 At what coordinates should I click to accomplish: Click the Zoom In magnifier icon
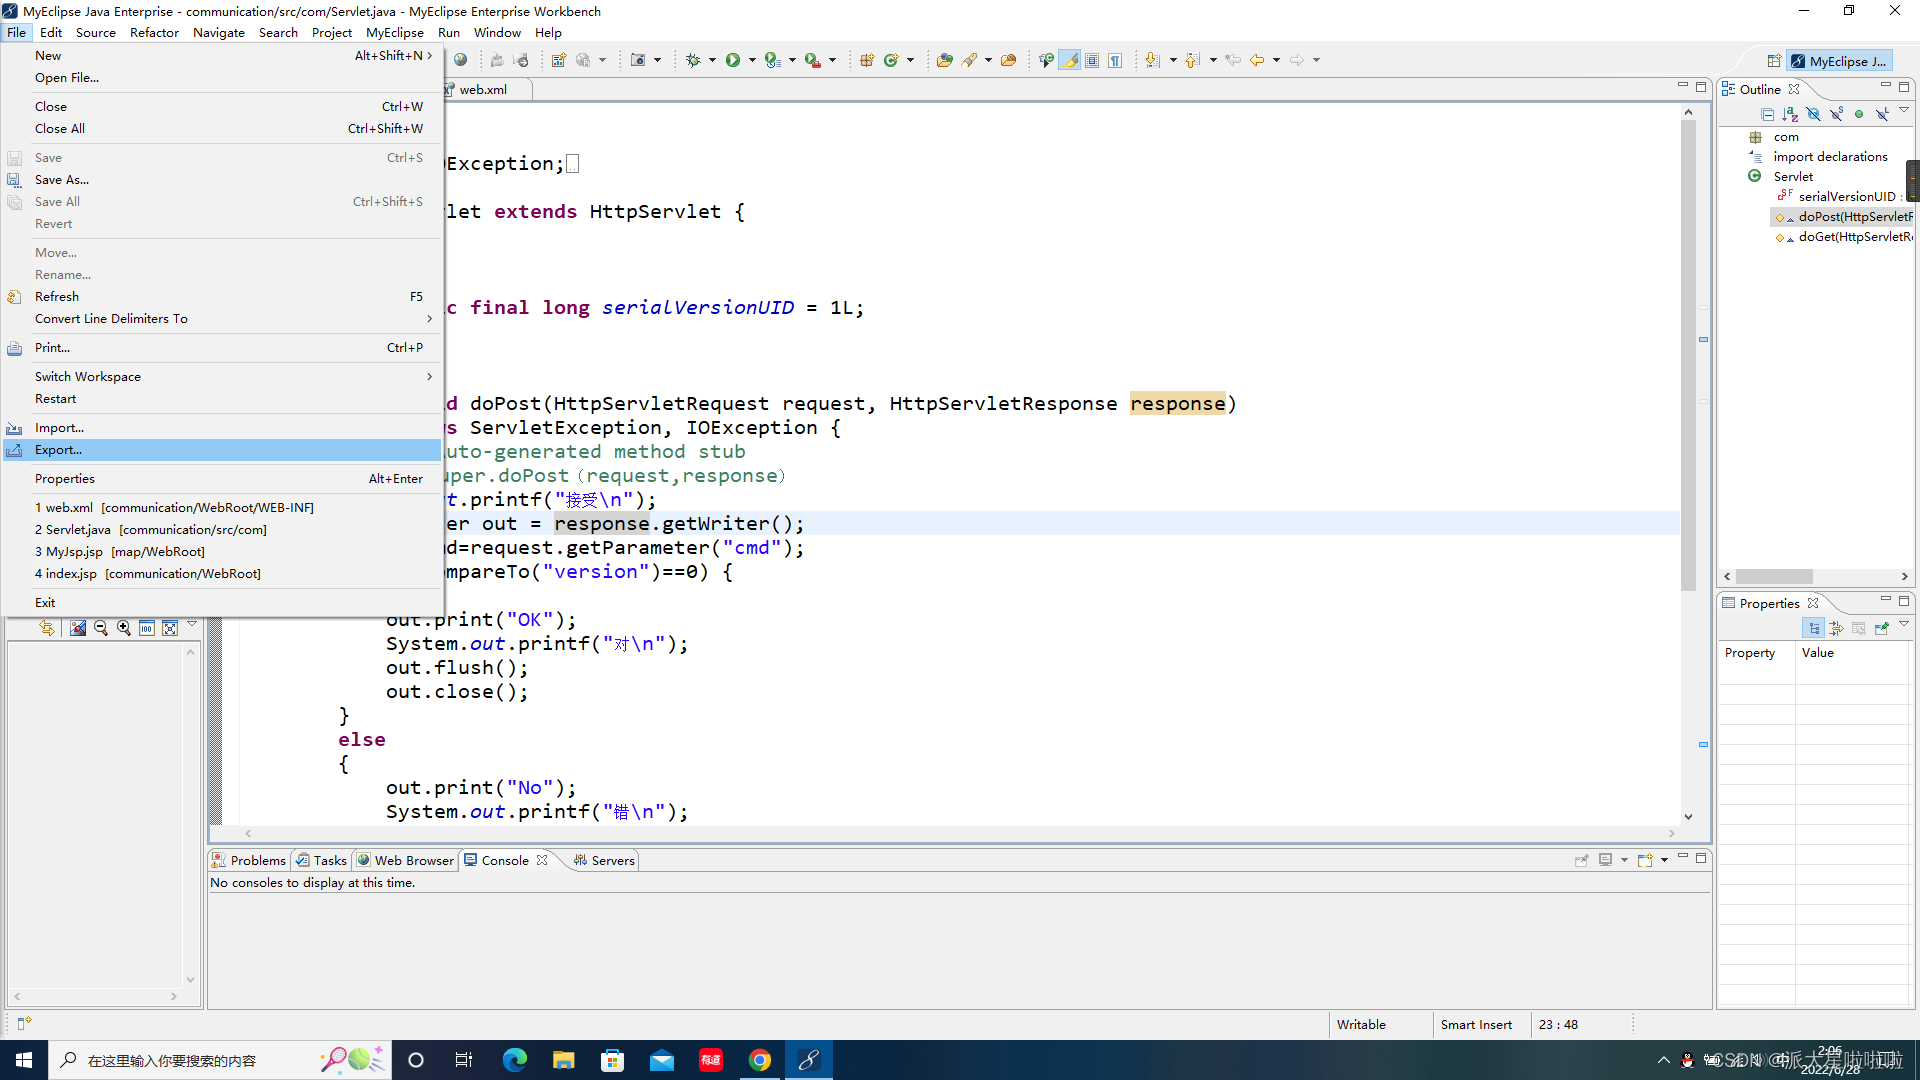click(124, 628)
